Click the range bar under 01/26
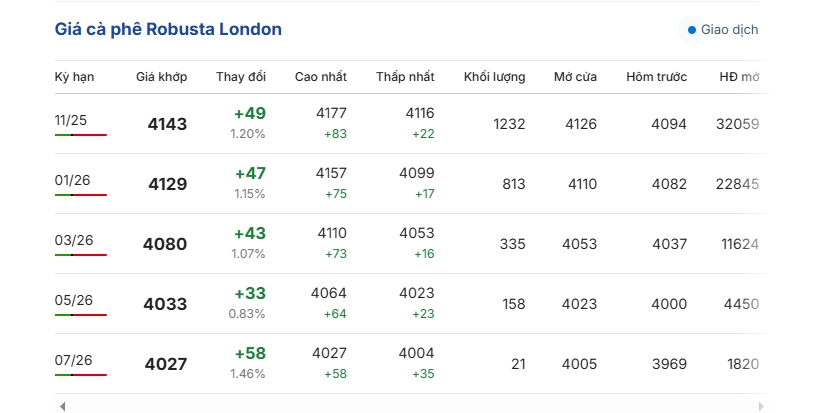The height and width of the screenshot is (413, 815). (x=81, y=195)
